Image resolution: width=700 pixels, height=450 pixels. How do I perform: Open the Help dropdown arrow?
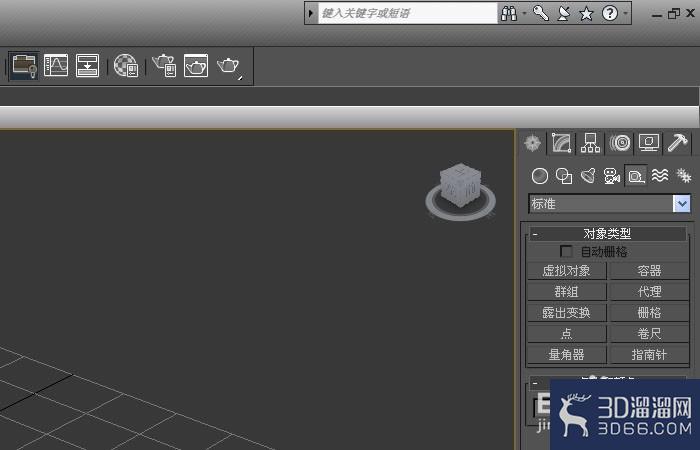pyautogui.click(x=625, y=13)
